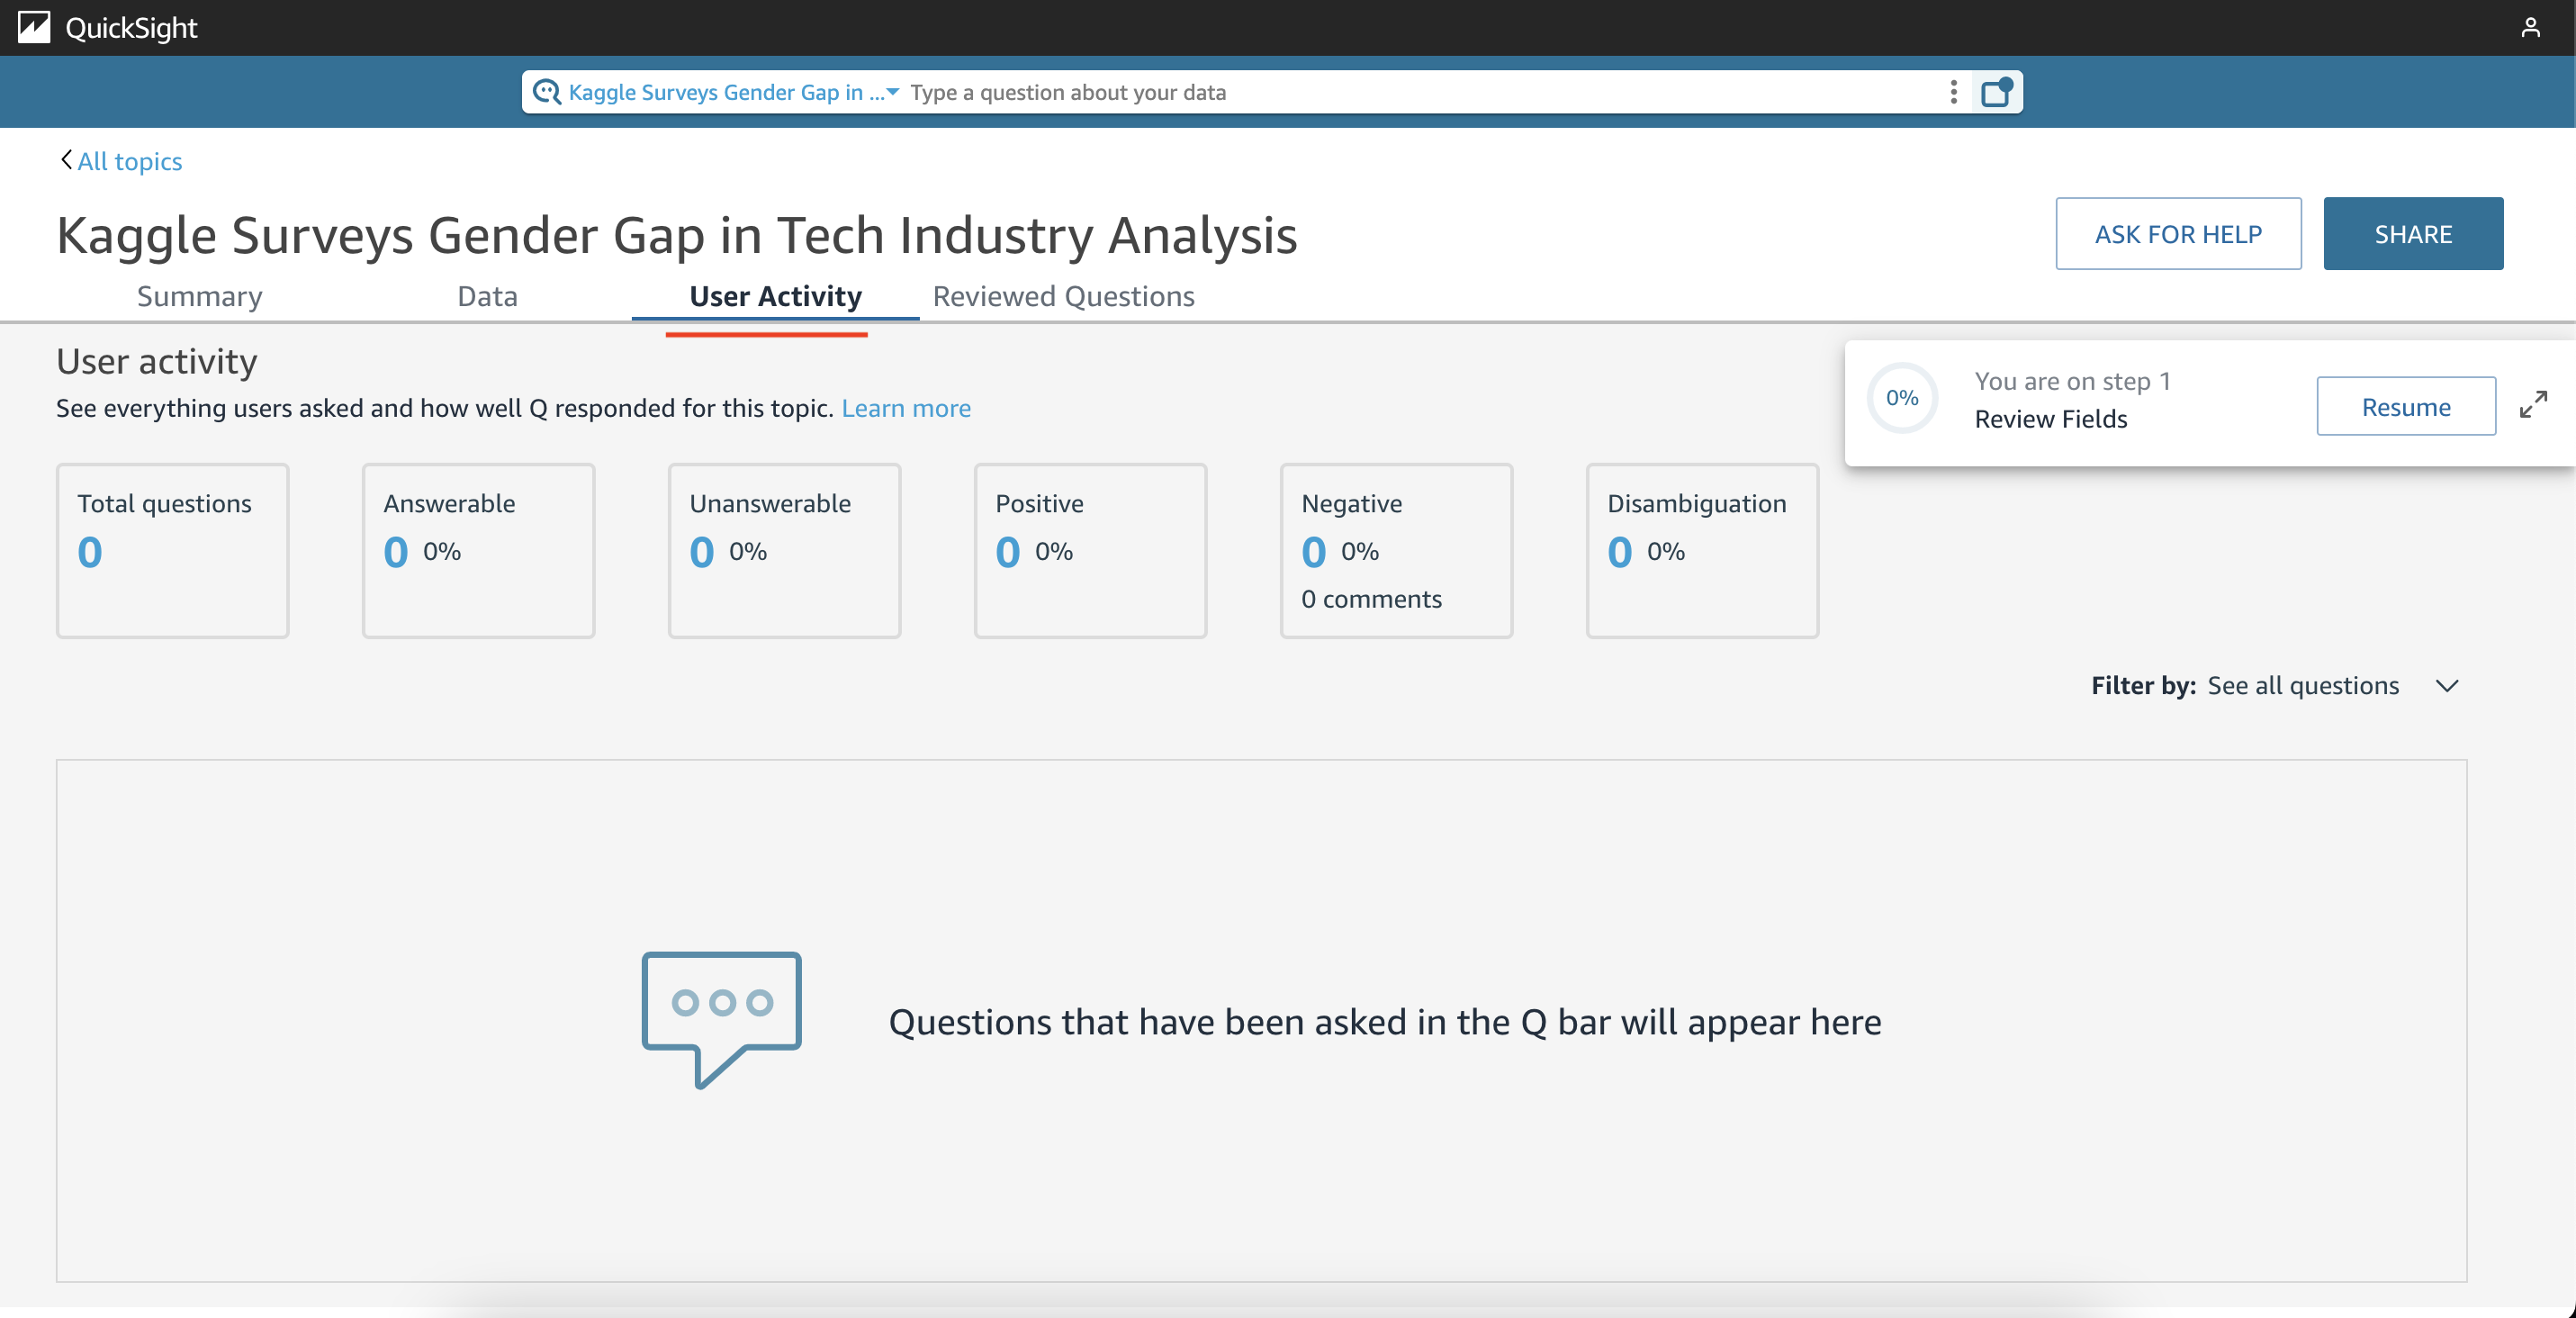Go back to All topics
The width and height of the screenshot is (2576, 1318).
[121, 161]
